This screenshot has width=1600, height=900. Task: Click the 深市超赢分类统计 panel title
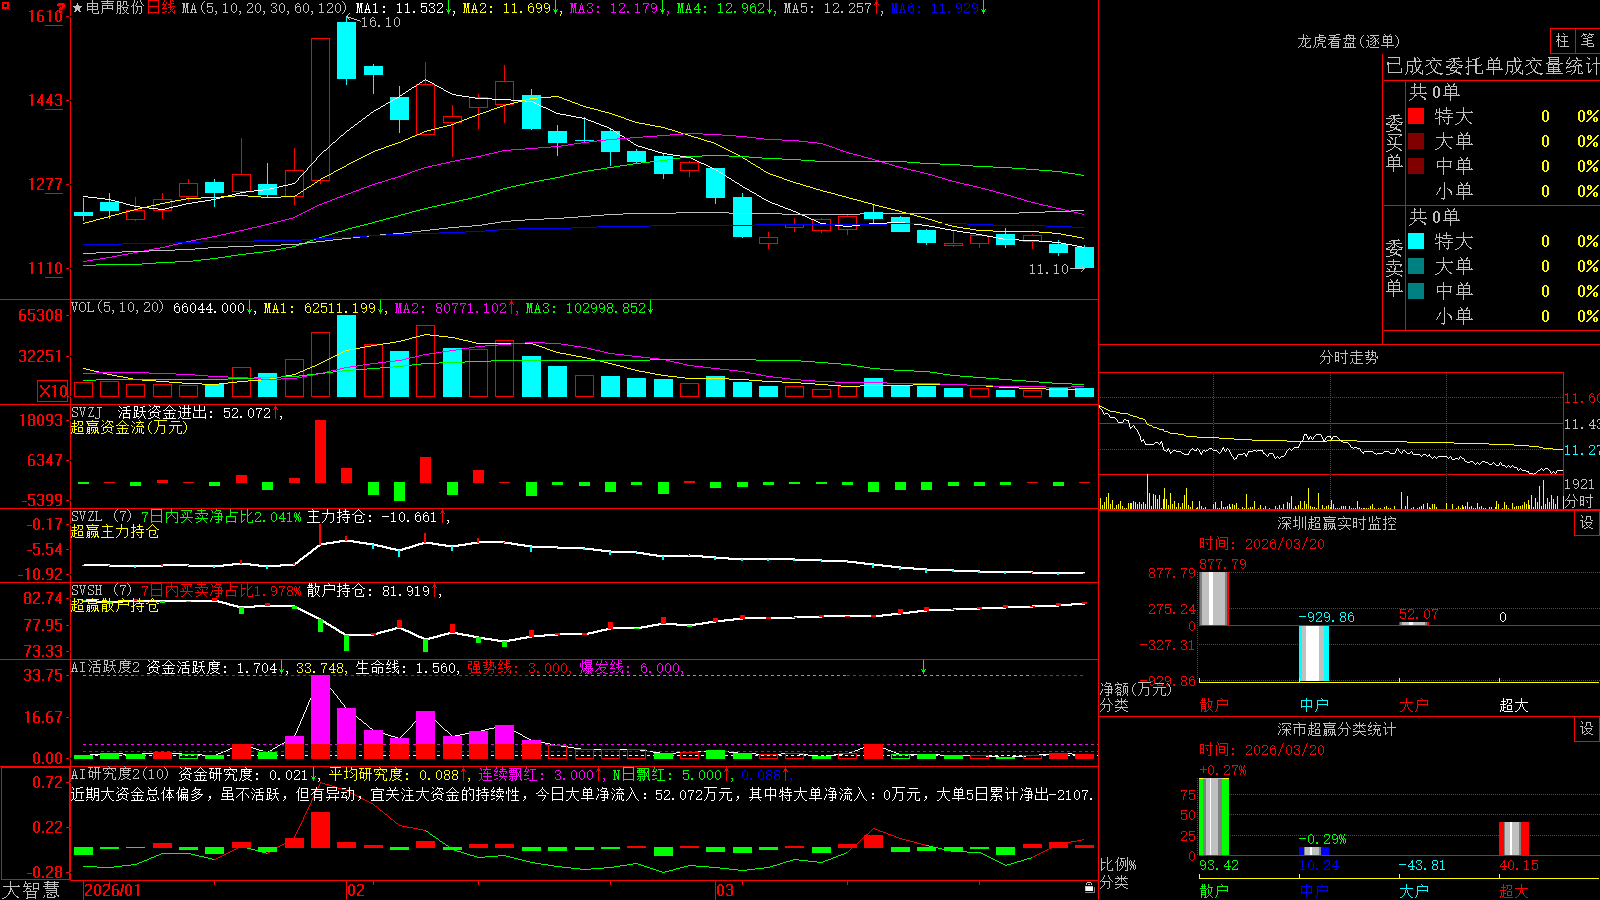tap(1336, 729)
